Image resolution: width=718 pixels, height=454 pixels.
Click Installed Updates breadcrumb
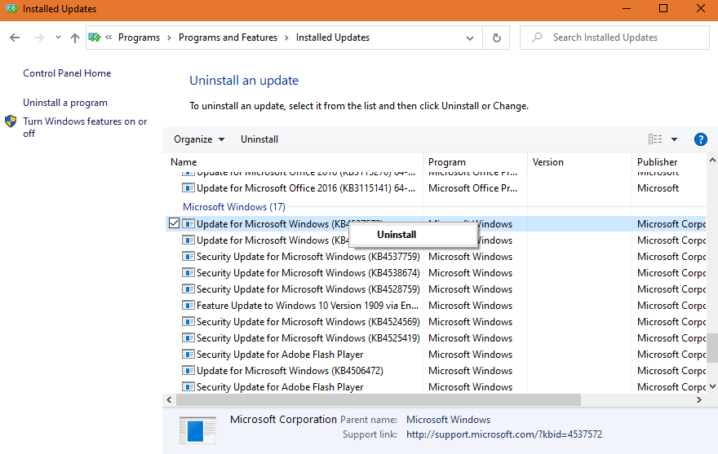pos(332,38)
